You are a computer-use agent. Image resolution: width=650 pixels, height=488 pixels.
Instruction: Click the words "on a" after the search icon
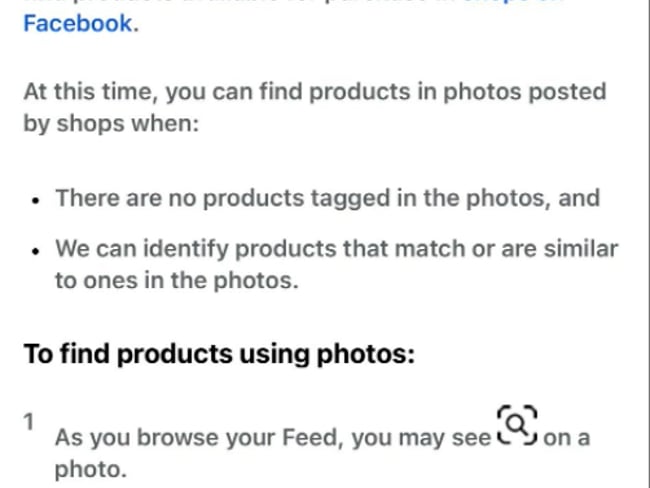tap(567, 437)
